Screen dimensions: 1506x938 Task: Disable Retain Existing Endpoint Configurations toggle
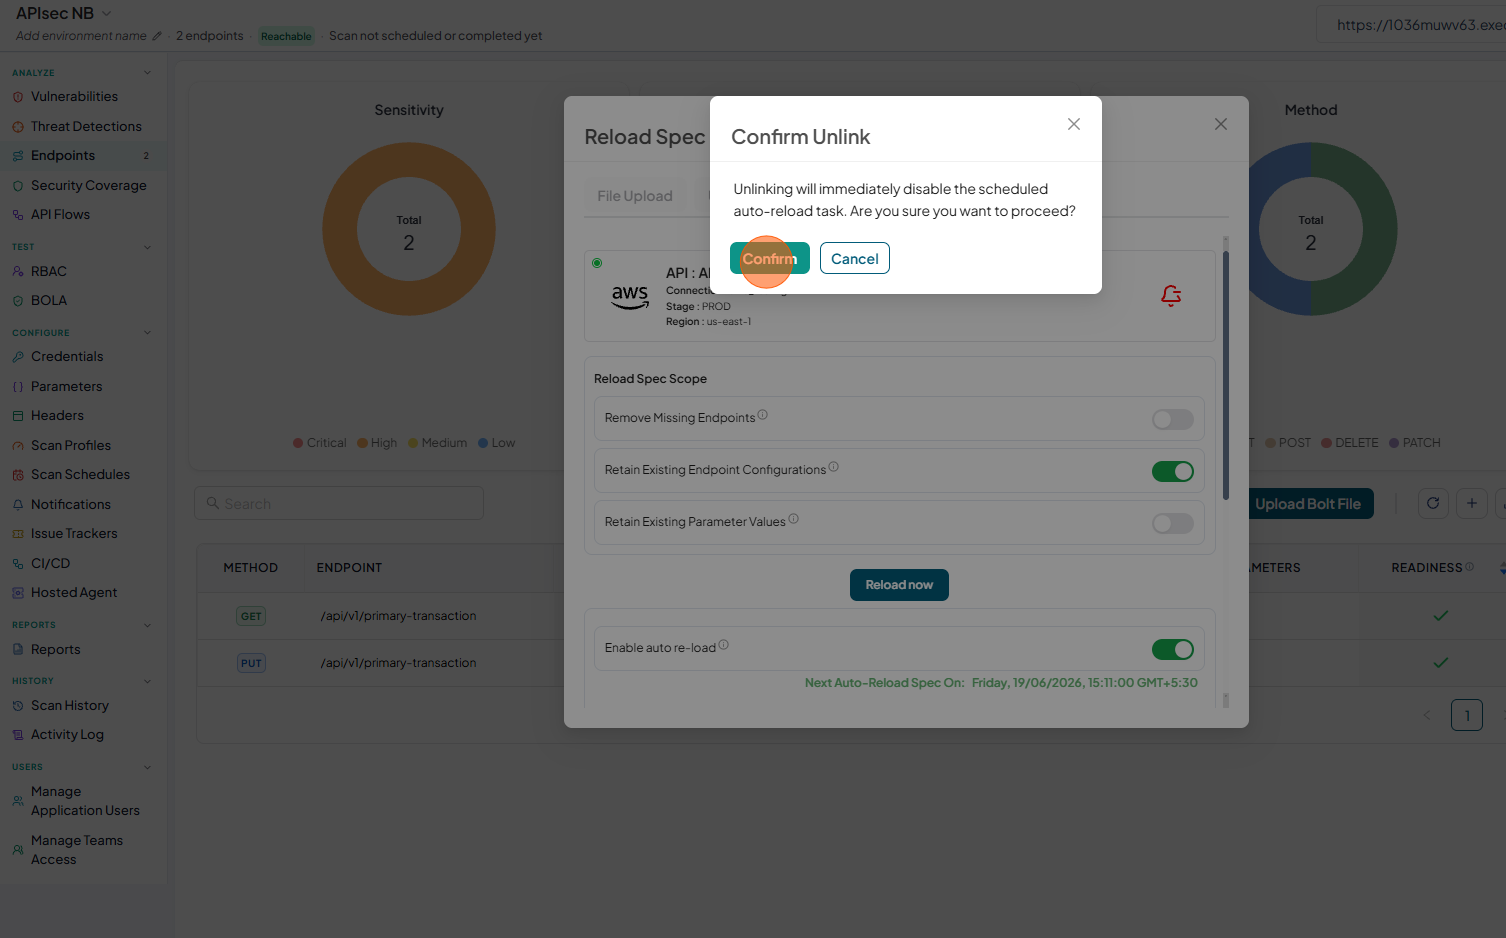click(x=1172, y=471)
